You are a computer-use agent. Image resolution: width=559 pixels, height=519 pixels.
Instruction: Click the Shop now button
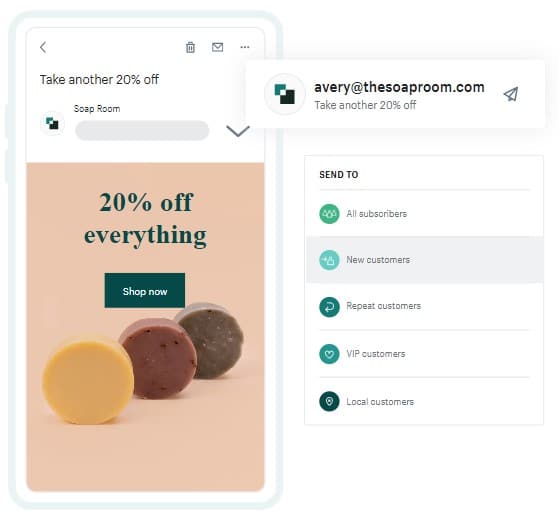(x=145, y=291)
